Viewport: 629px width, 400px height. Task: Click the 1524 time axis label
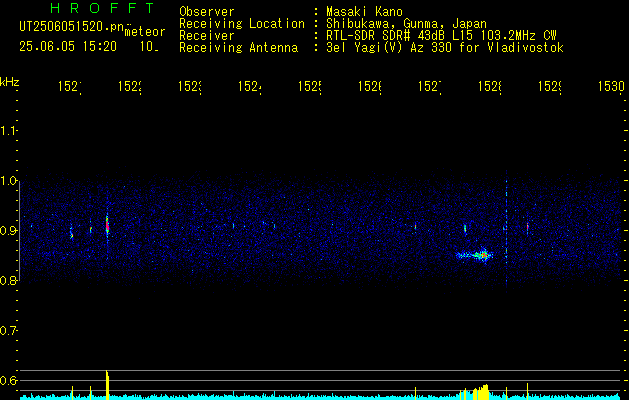click(250, 87)
